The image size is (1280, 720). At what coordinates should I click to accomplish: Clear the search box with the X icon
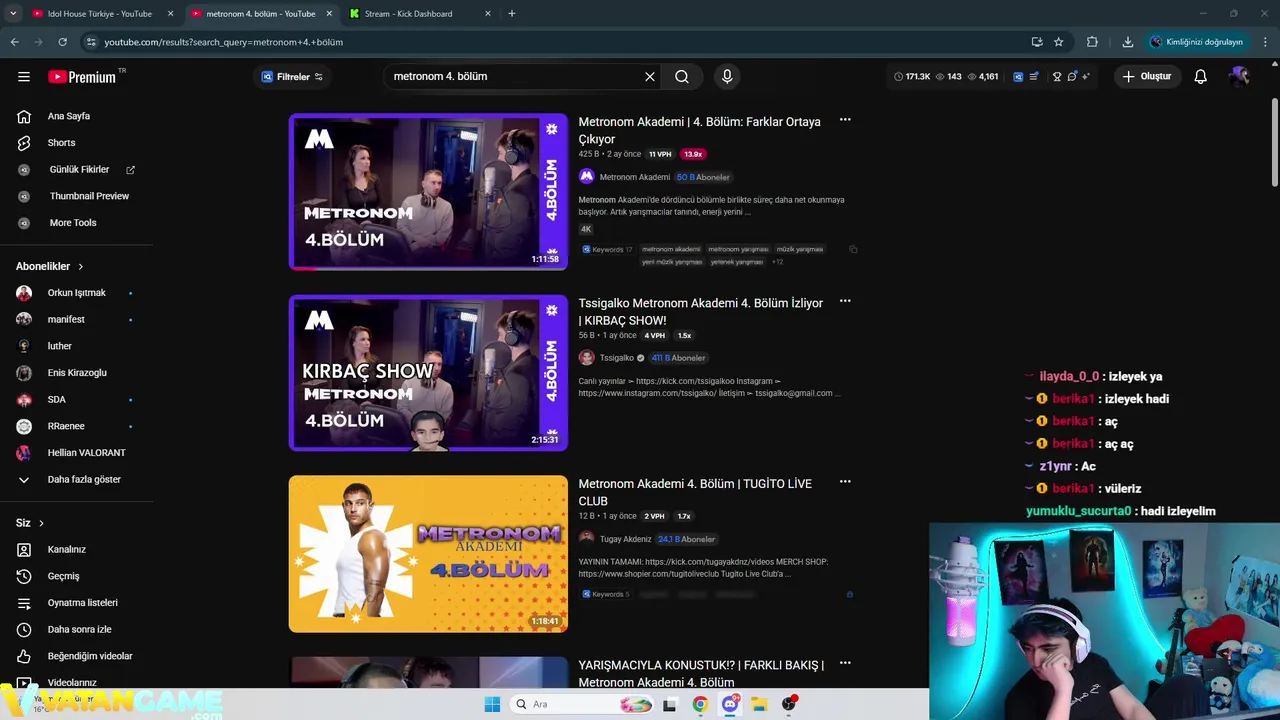pyautogui.click(x=650, y=77)
